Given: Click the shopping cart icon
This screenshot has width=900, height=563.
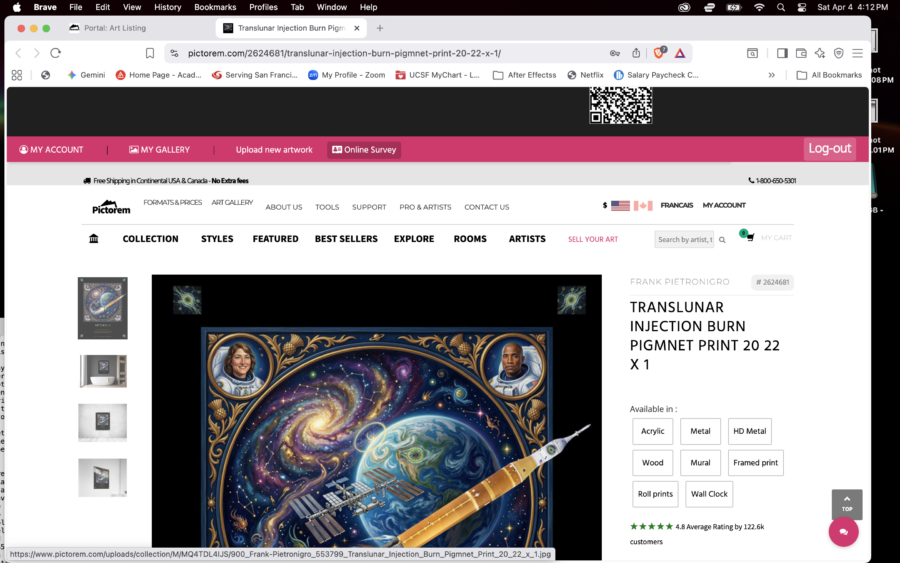Looking at the screenshot, I should (748, 238).
